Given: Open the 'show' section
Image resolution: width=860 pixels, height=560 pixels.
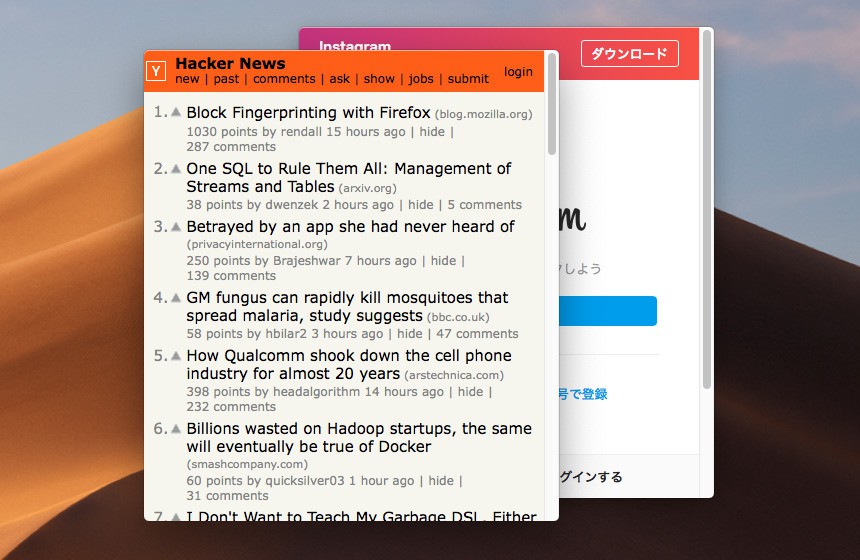Looking at the screenshot, I should pos(379,79).
